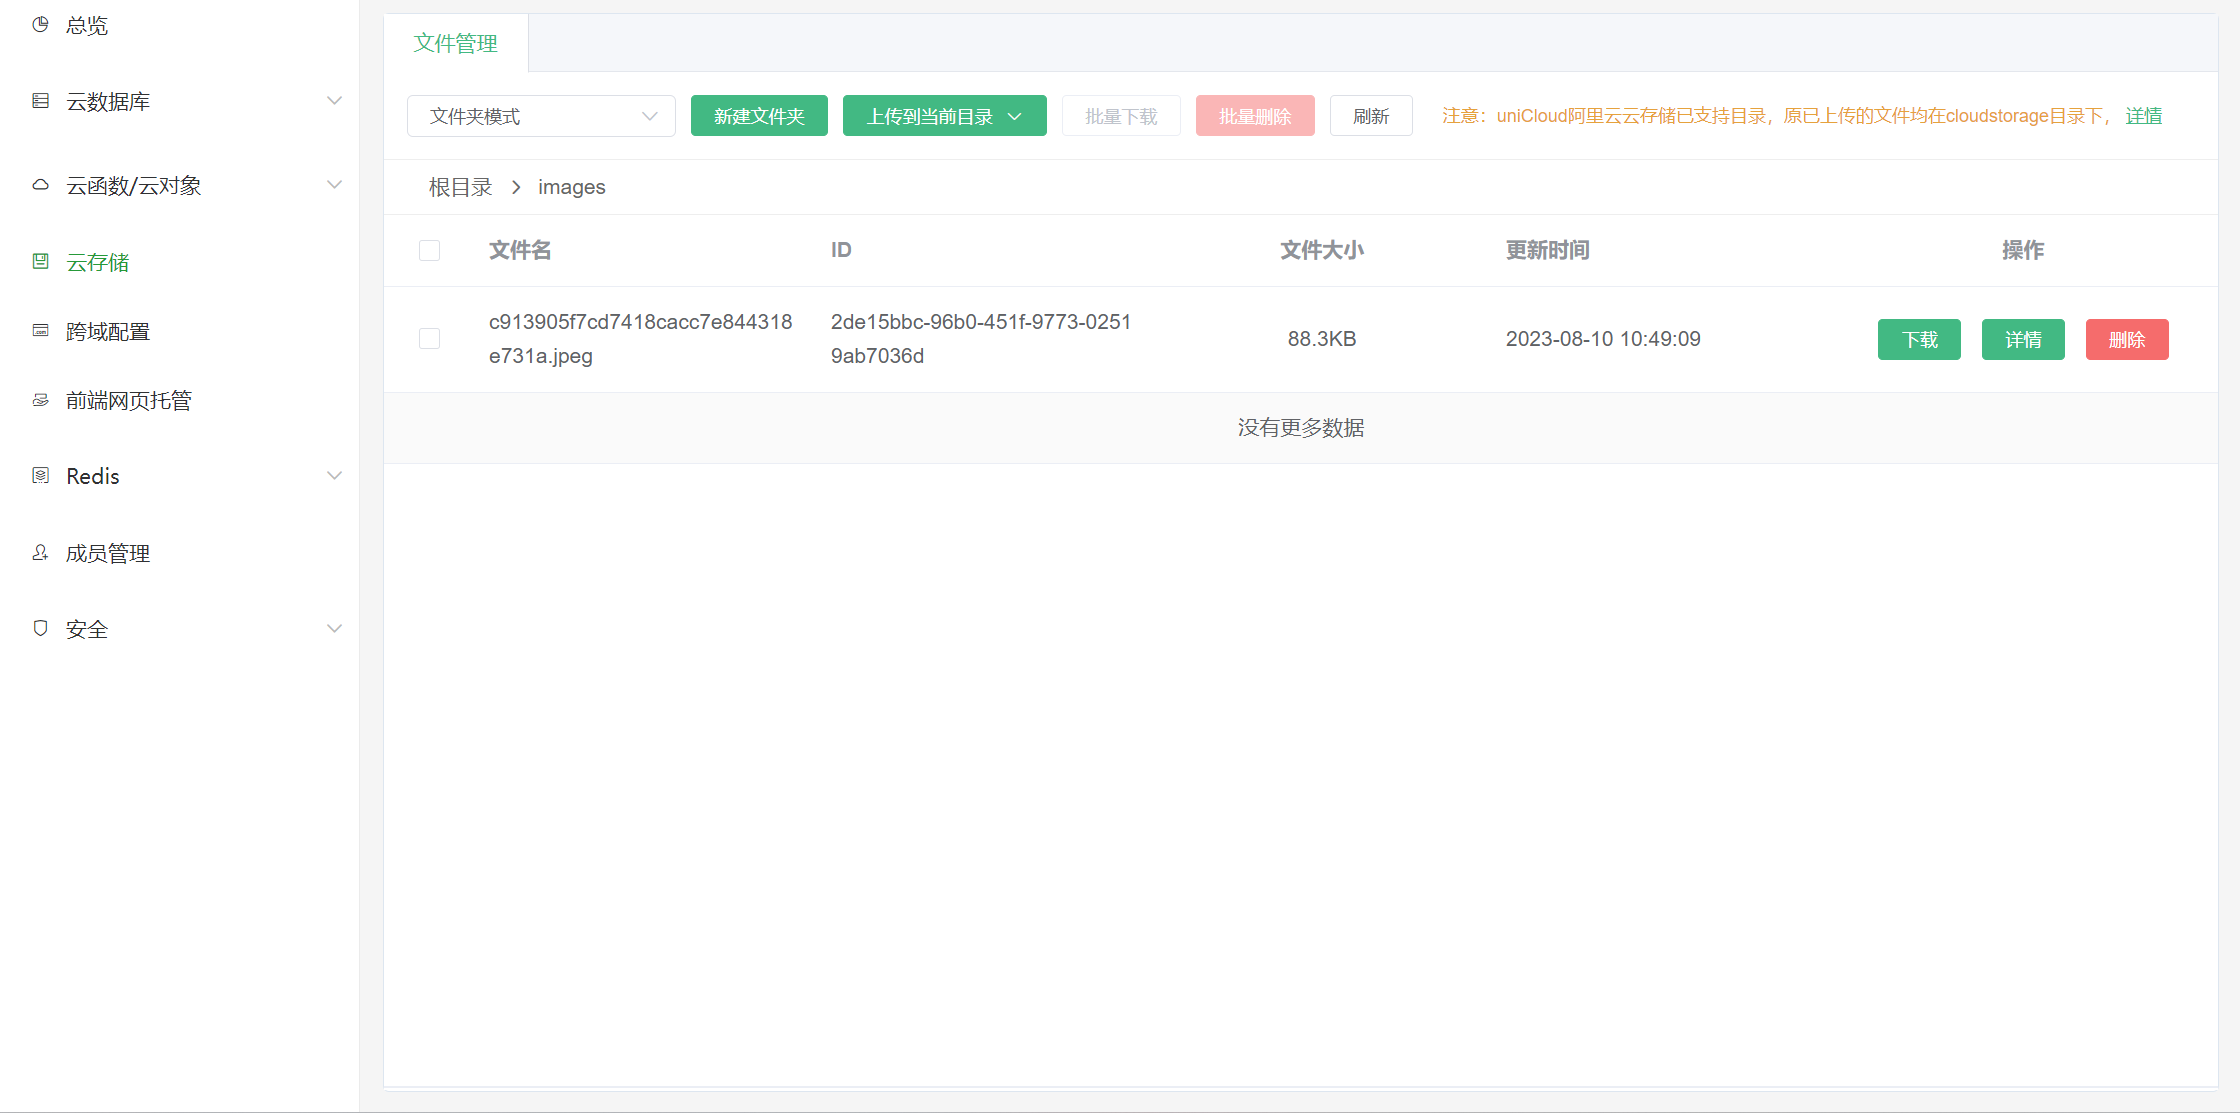The width and height of the screenshot is (2240, 1113).
Task: Click the 更新时间 column header
Action: point(1548,250)
